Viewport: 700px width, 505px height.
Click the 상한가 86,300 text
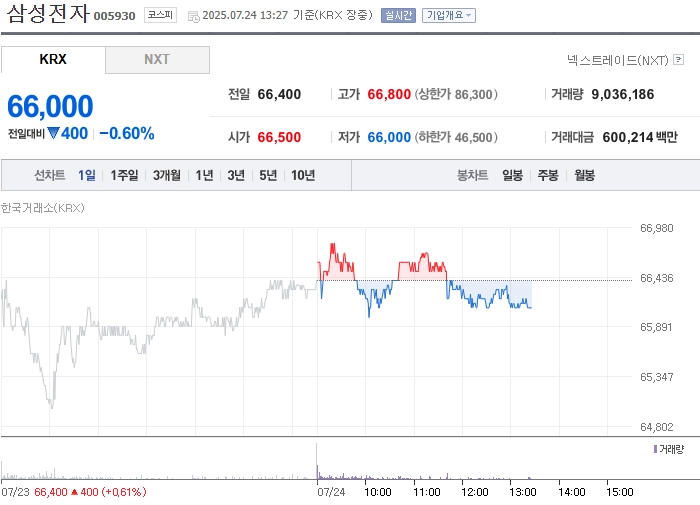click(456, 94)
